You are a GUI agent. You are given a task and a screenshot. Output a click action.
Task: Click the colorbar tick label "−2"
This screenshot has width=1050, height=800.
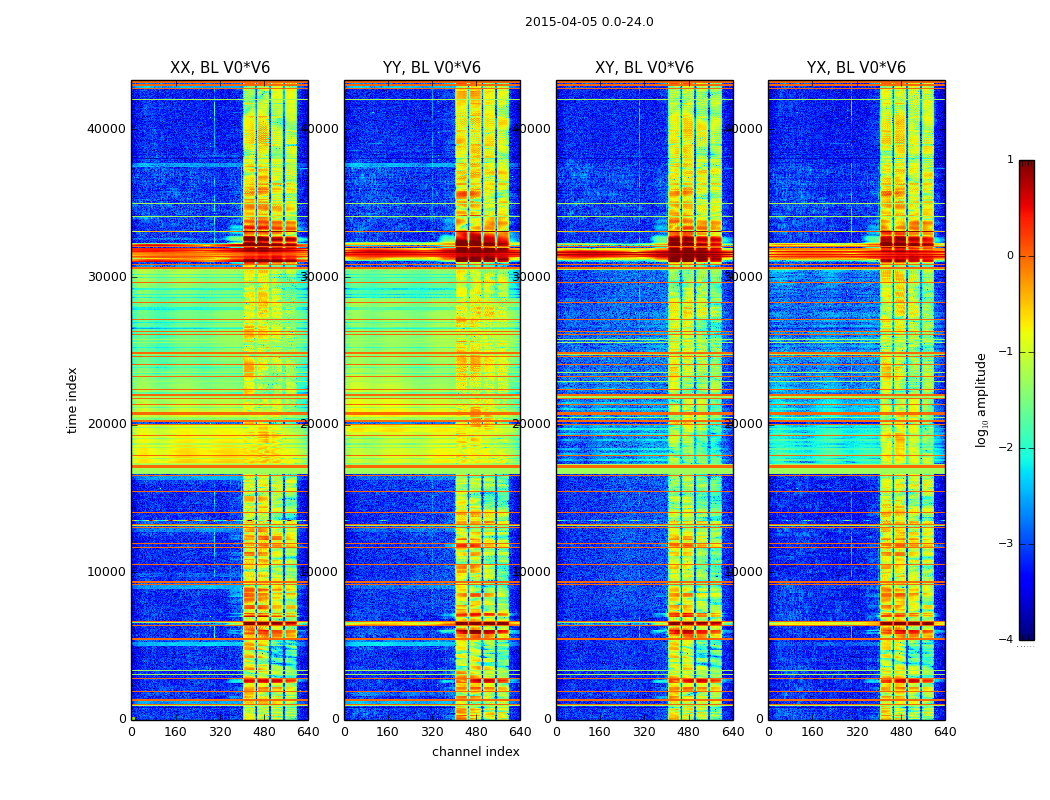click(1006, 448)
